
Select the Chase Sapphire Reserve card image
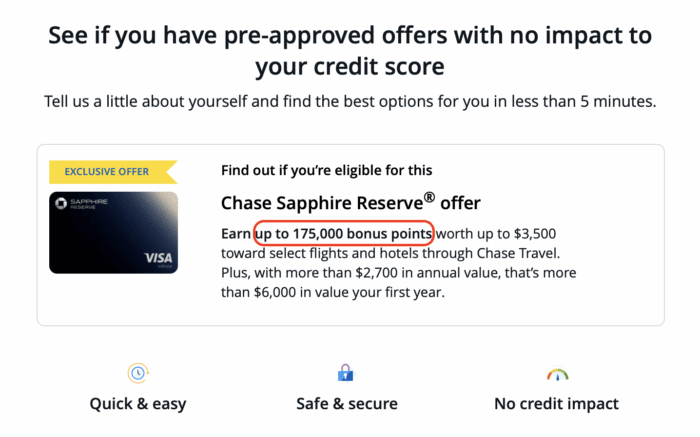click(x=113, y=232)
